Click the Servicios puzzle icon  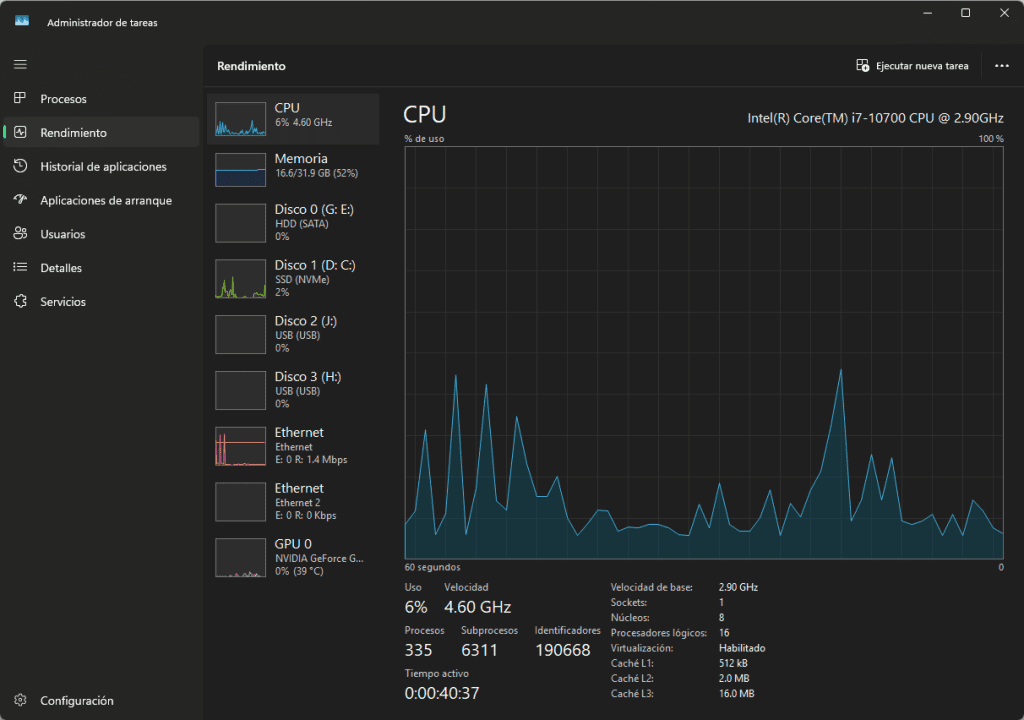point(20,302)
